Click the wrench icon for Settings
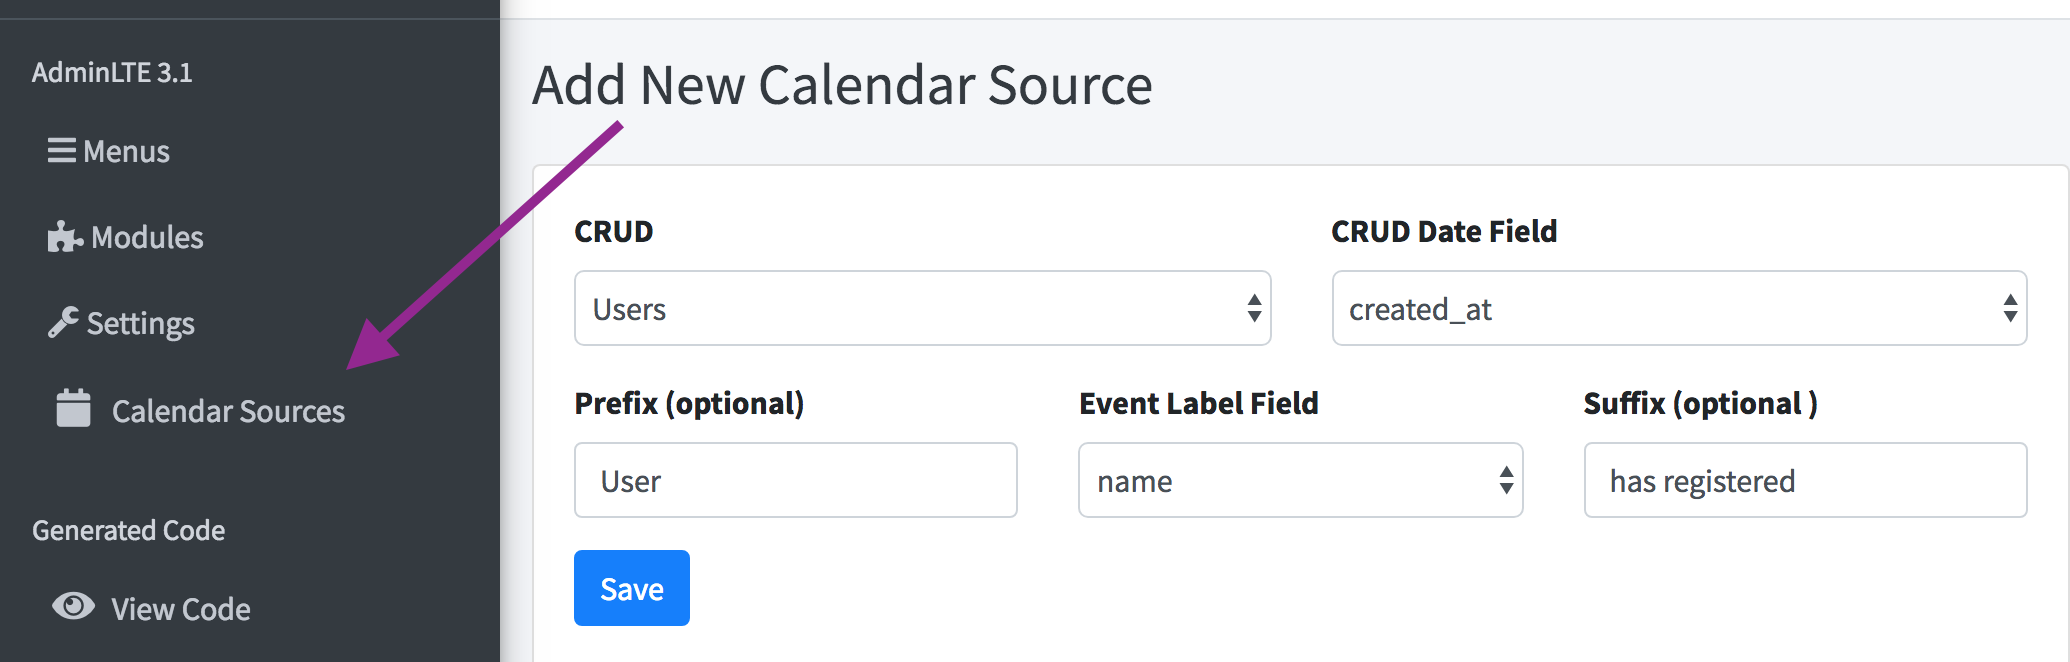This screenshot has height=662, width=2070. coord(63,322)
